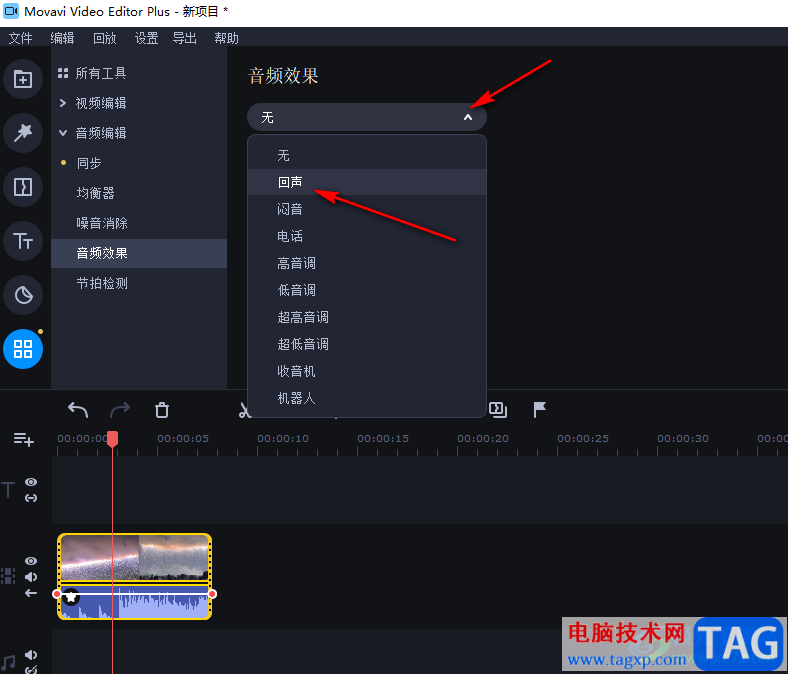Click the audio track music note icon

pos(8,662)
